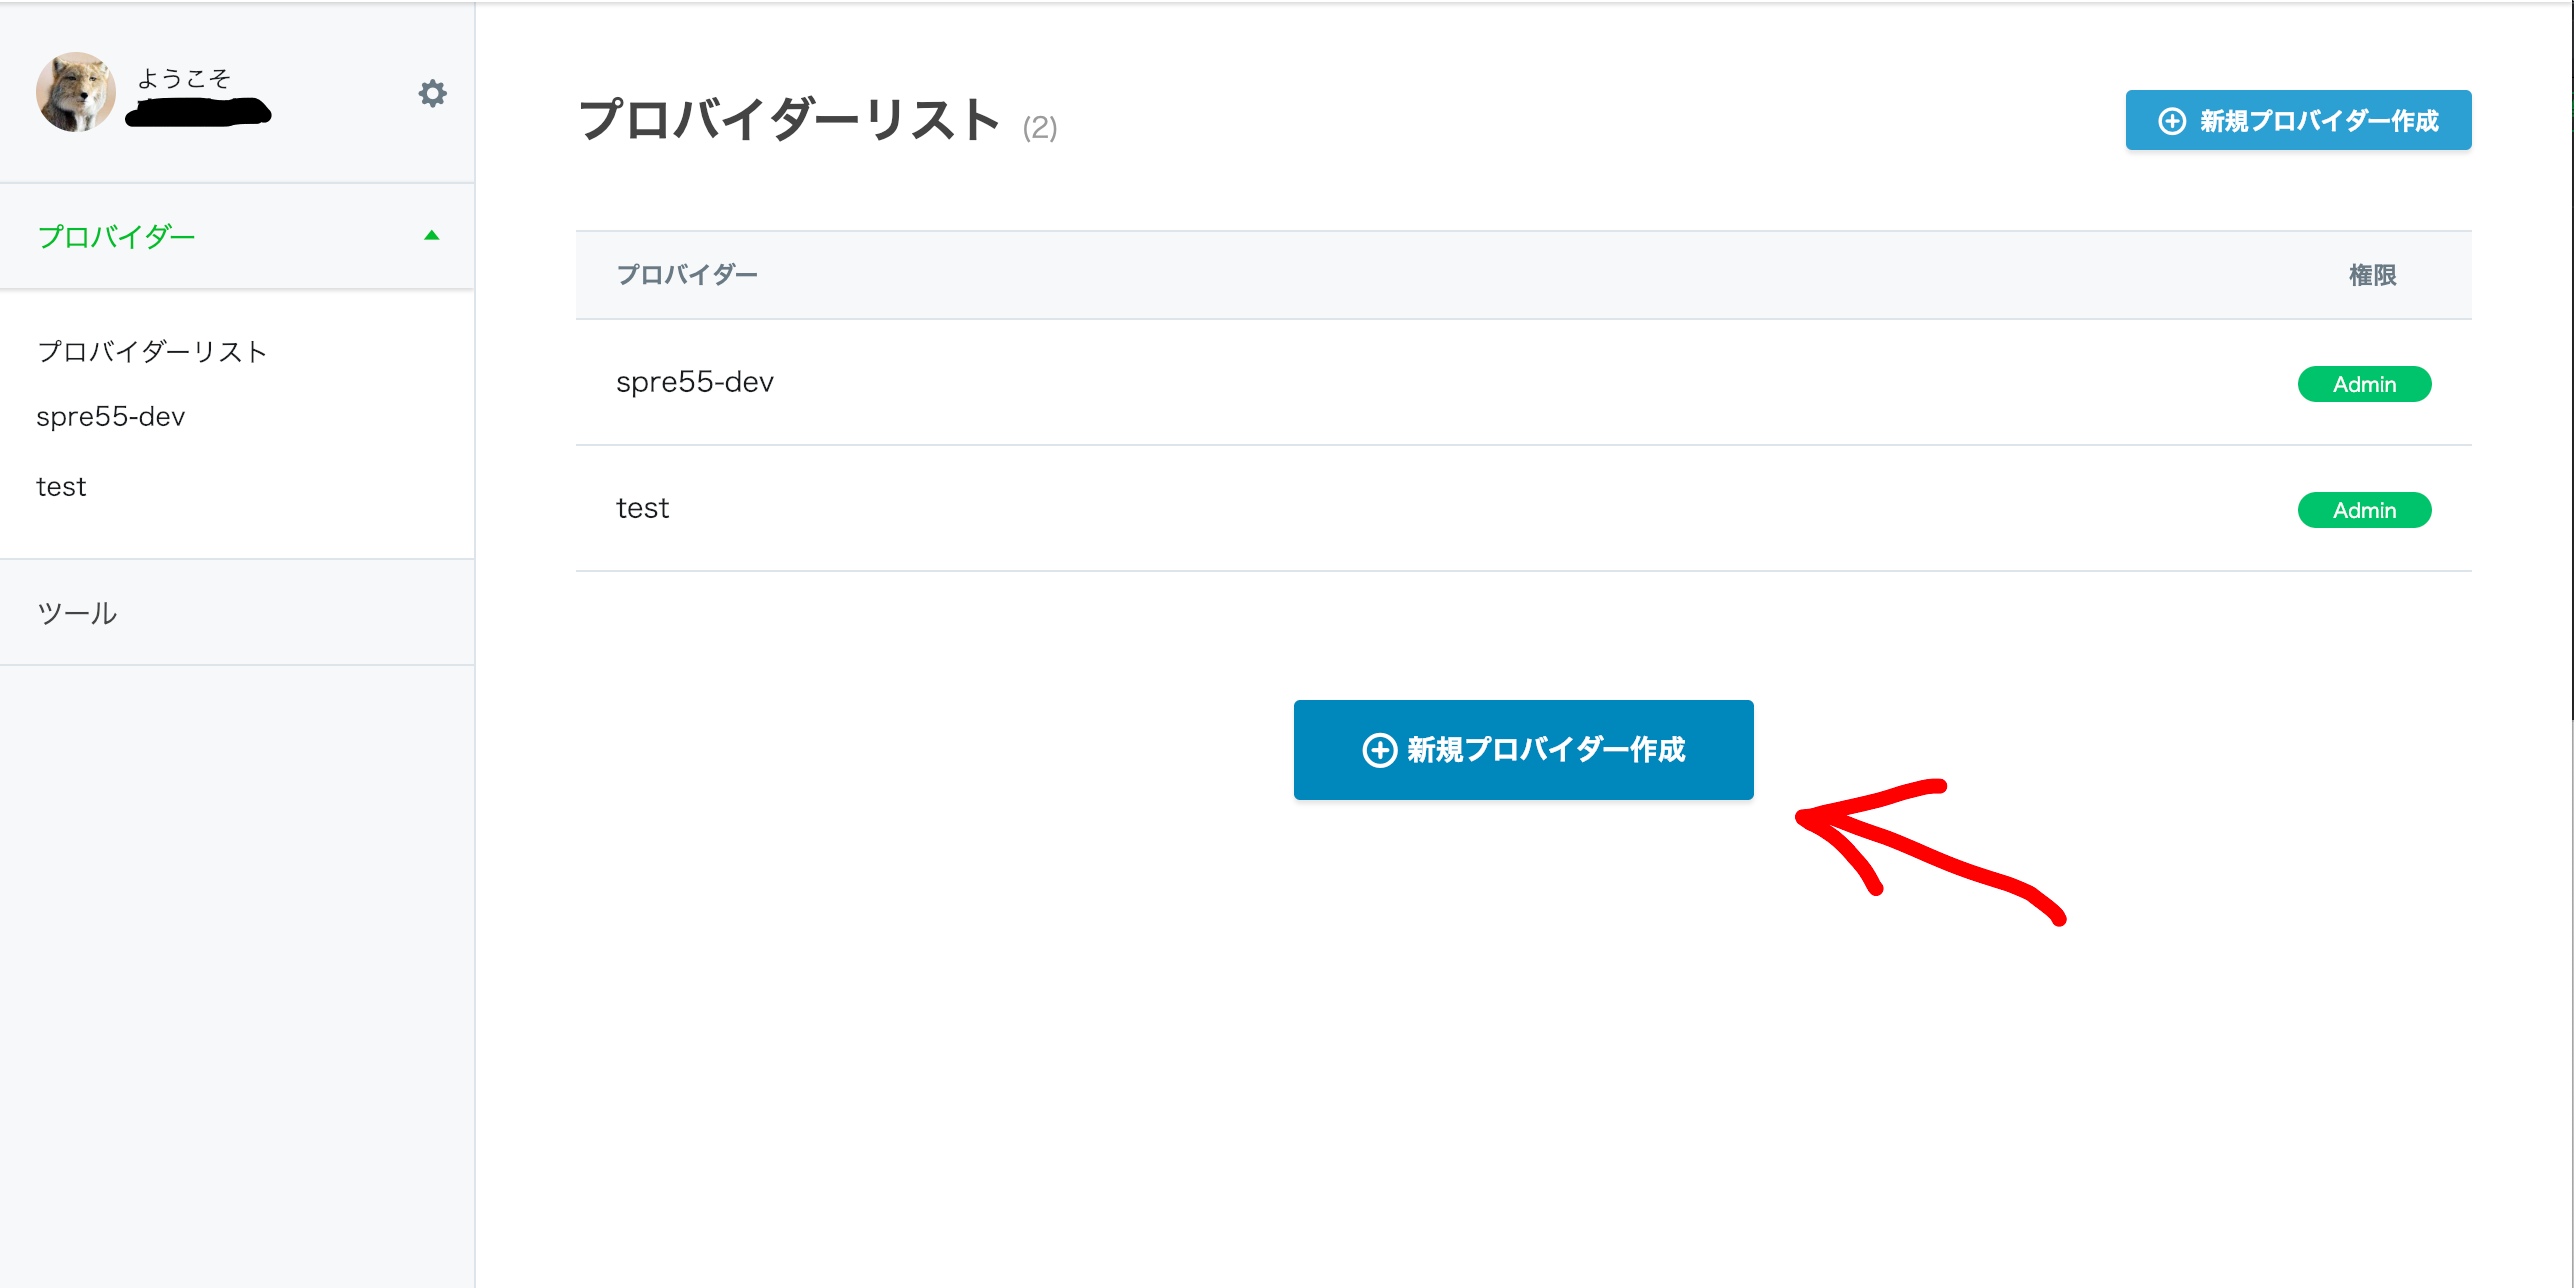Screen dimensions: 2574x1288
Task: Select spre55-dev from the sidebar
Action: pyautogui.click(x=110, y=416)
